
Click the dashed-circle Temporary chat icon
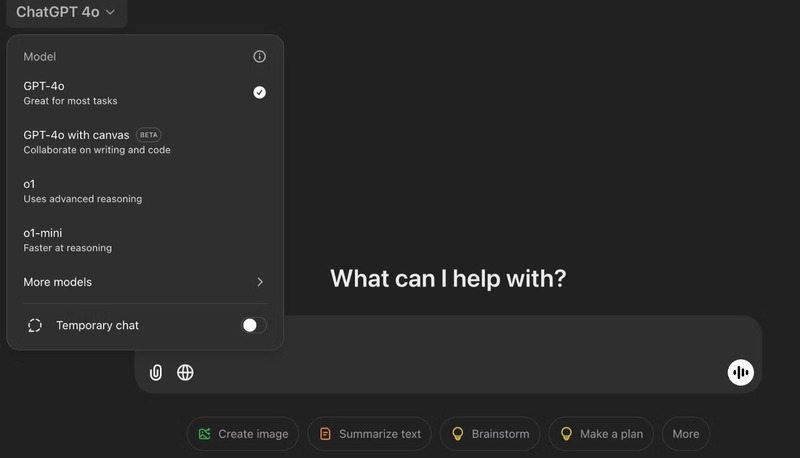pos(35,325)
